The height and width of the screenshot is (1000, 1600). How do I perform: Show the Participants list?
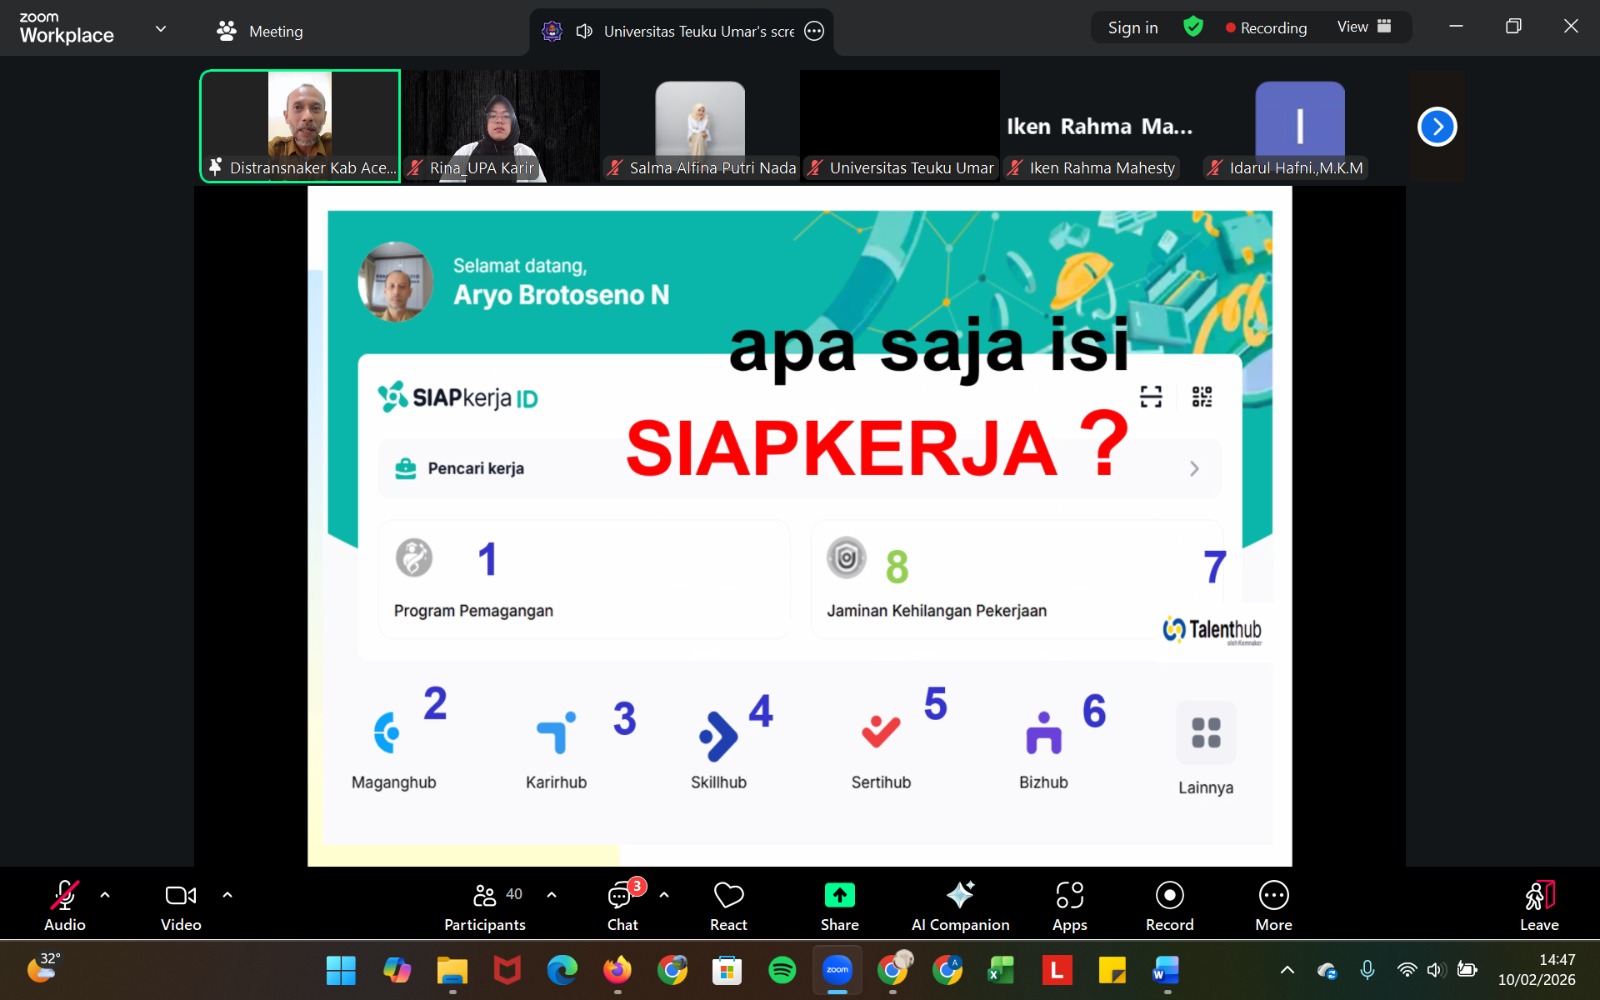(x=485, y=905)
